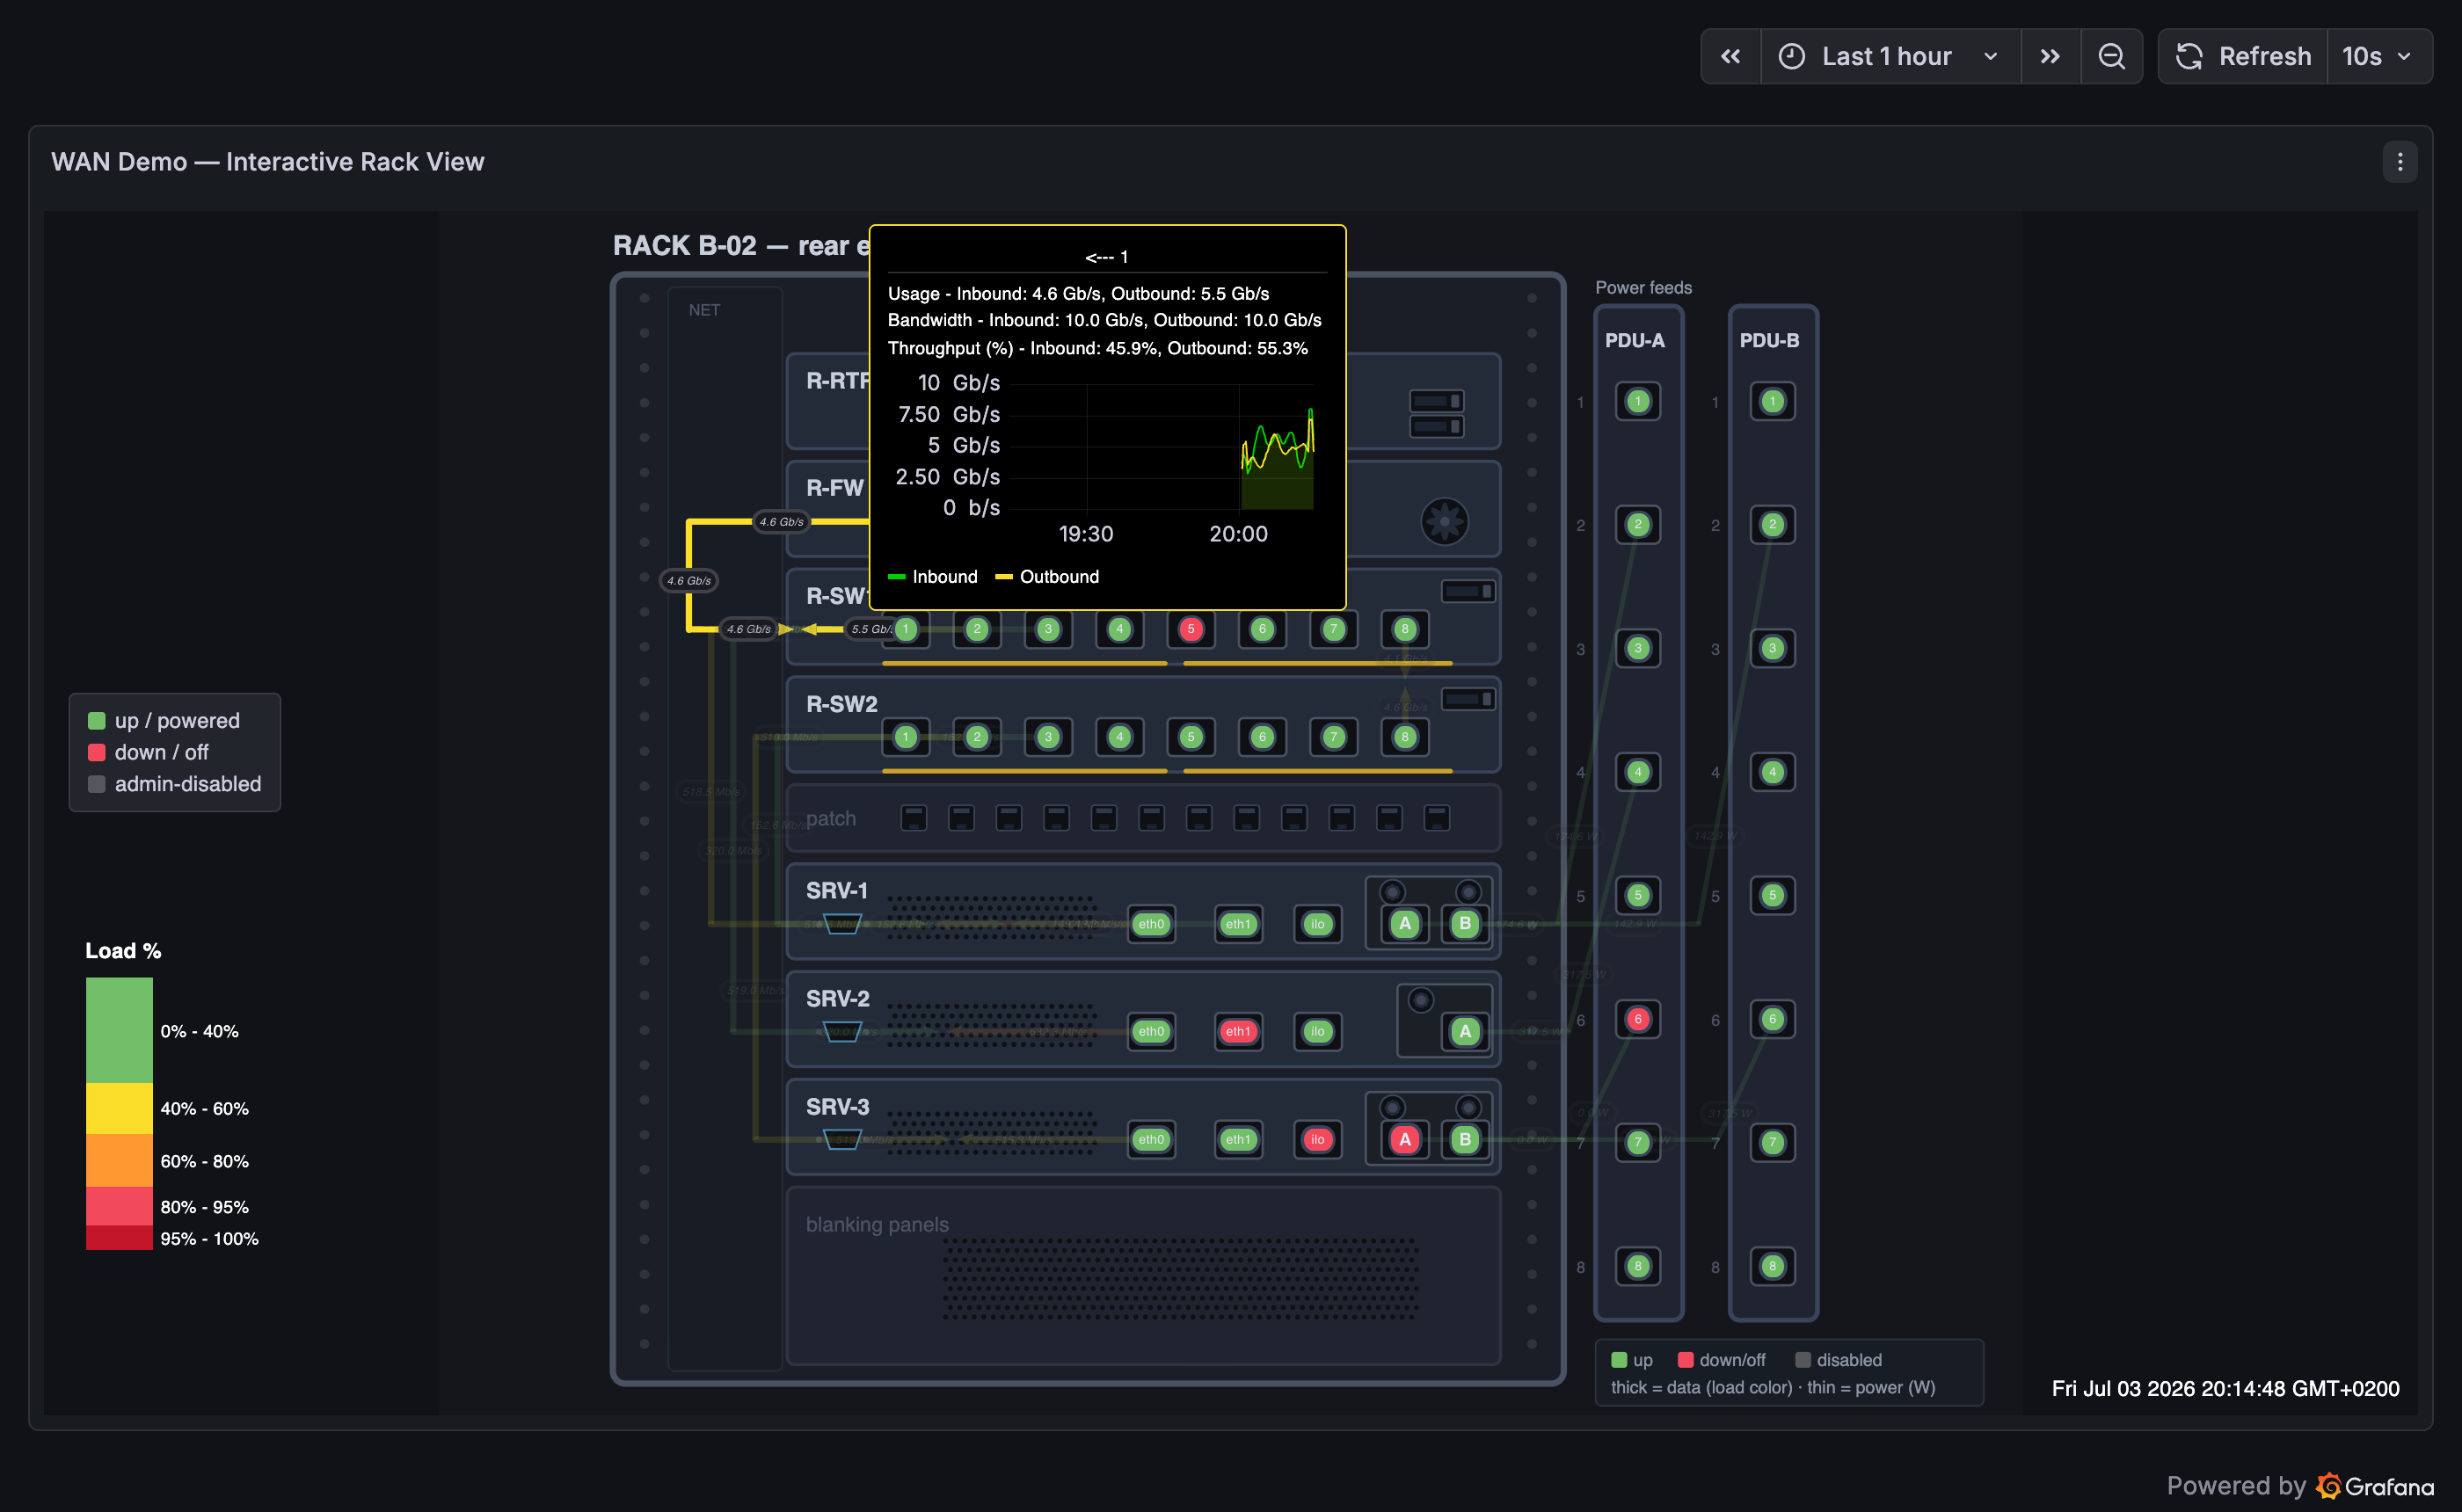
Task: Select R-SW1 port 3
Action: pyautogui.click(x=1048, y=629)
